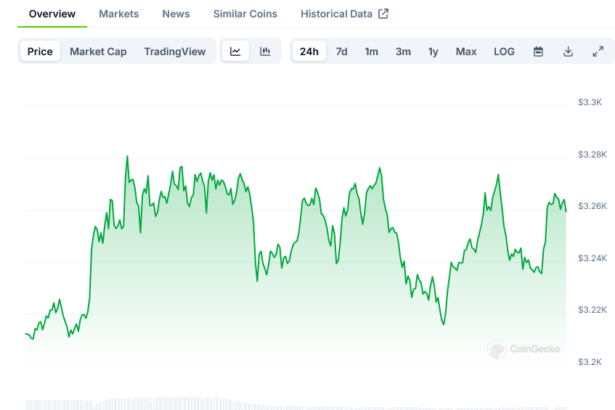Click the download chart icon
This screenshot has width=615, height=410.
pos(568,51)
